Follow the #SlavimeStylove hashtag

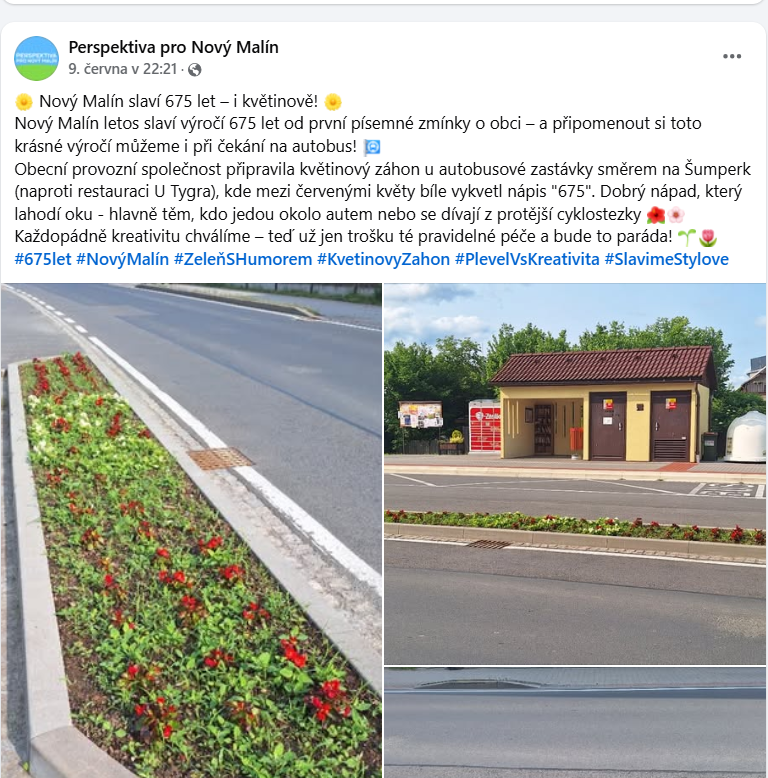pos(666,259)
